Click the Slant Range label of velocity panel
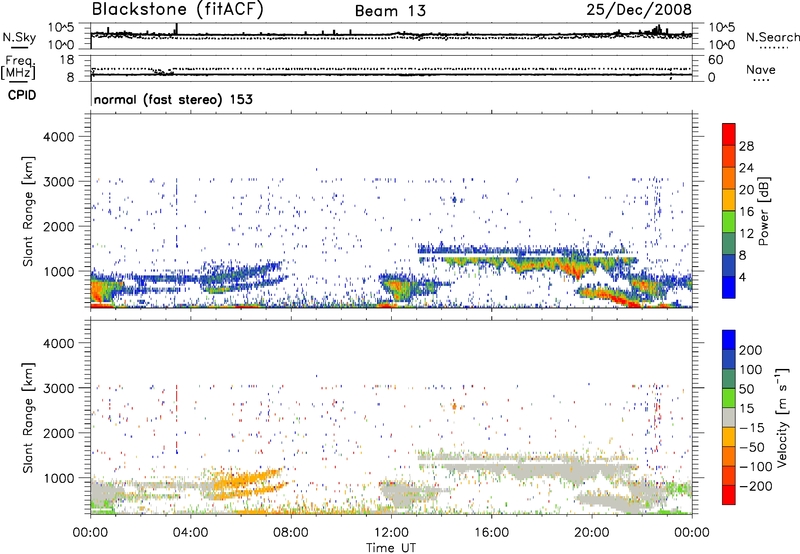The image size is (800, 554). pyautogui.click(x=28, y=418)
